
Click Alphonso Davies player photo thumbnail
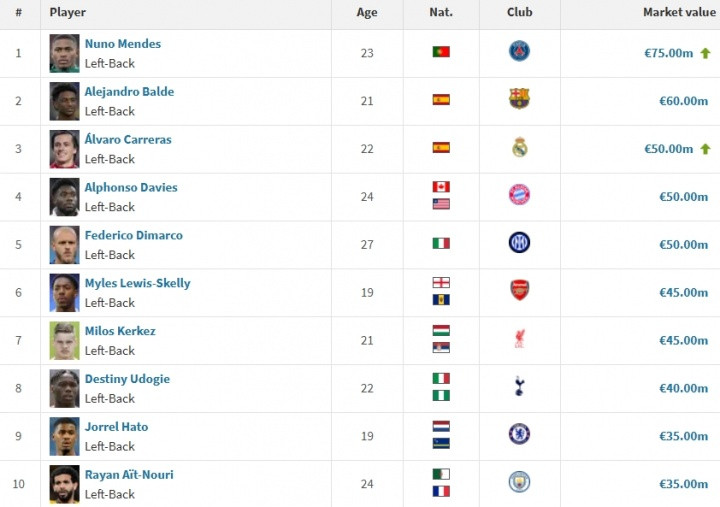pyautogui.click(x=64, y=197)
